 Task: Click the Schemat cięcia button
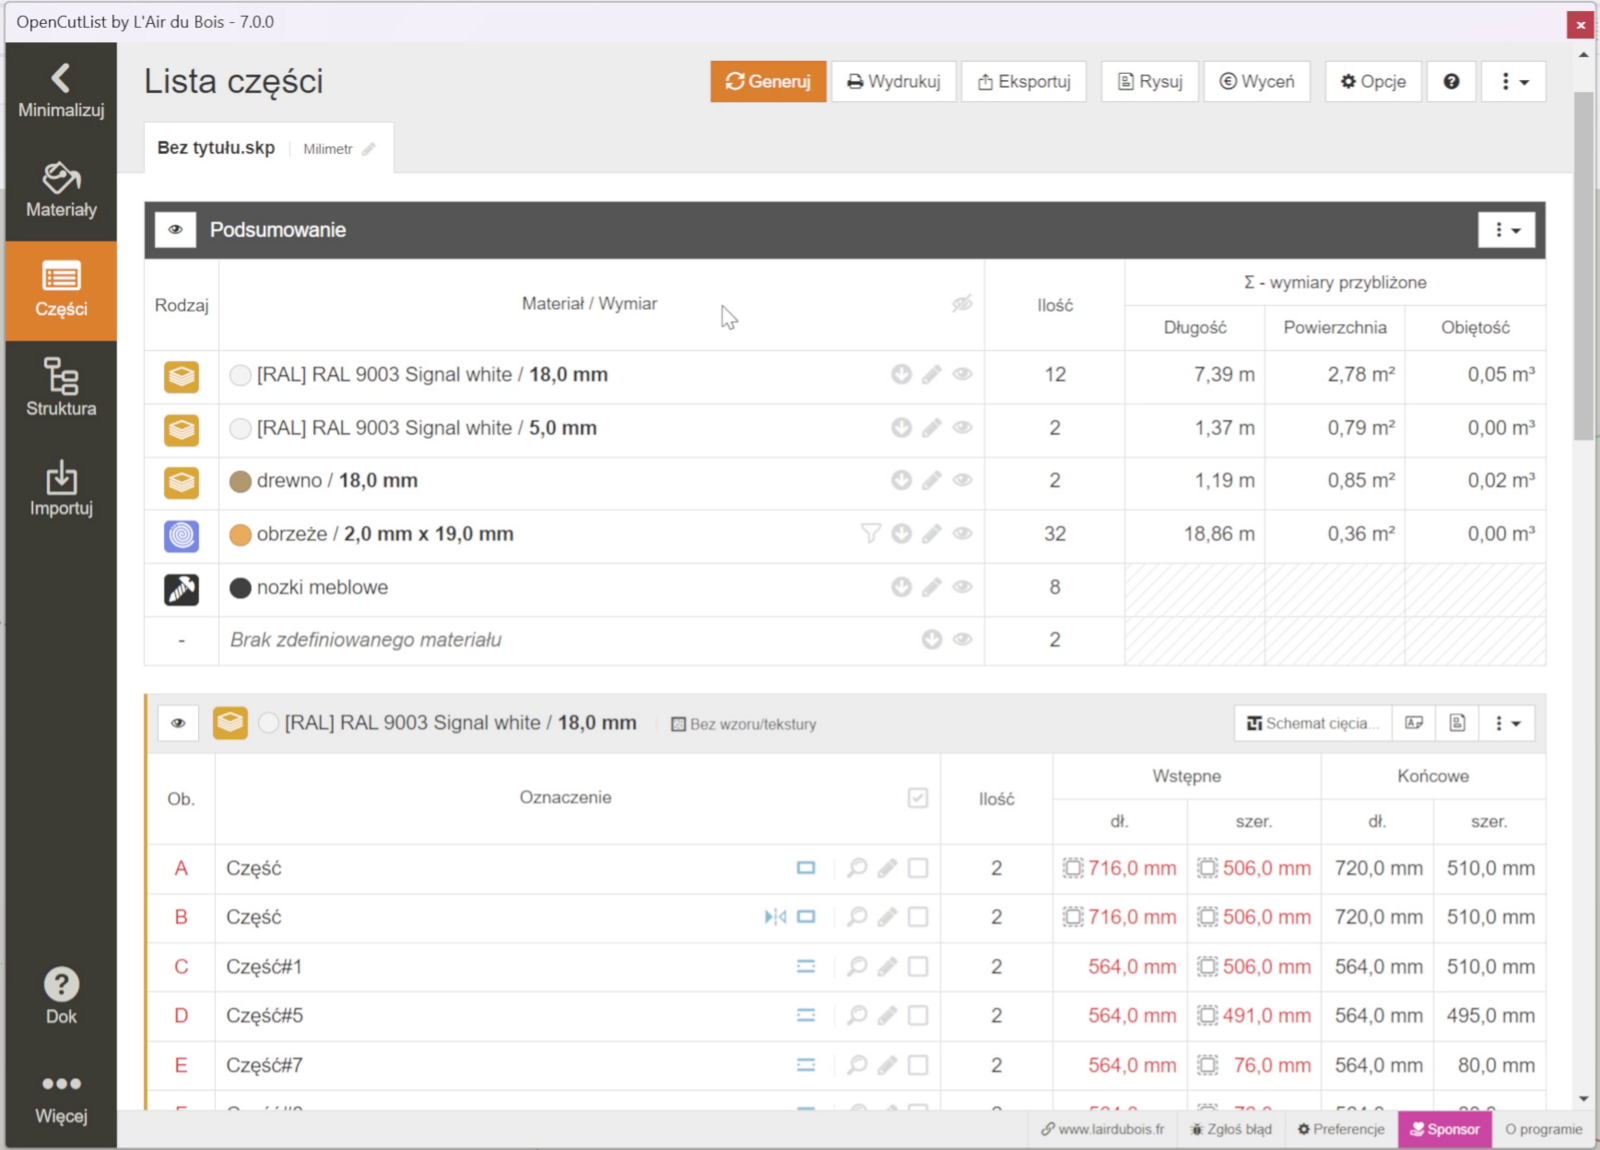click(1311, 723)
